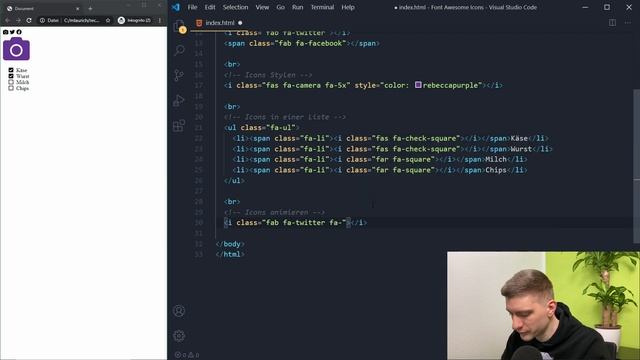
Task: Open the Terminal menu
Action: [322, 7]
